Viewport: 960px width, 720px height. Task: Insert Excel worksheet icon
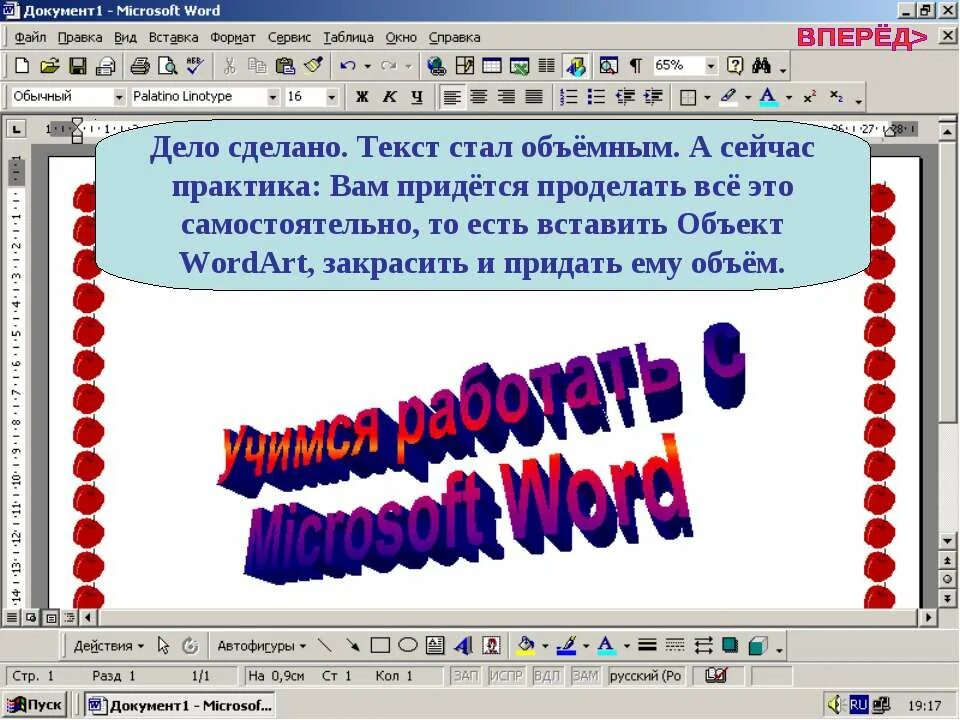click(519, 66)
